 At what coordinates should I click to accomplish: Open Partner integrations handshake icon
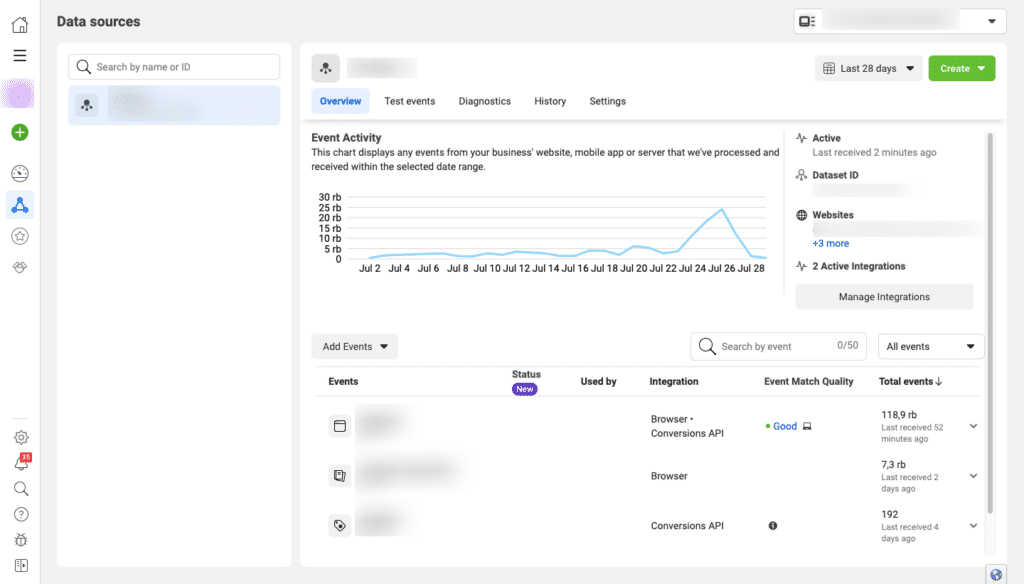[x=20, y=267]
